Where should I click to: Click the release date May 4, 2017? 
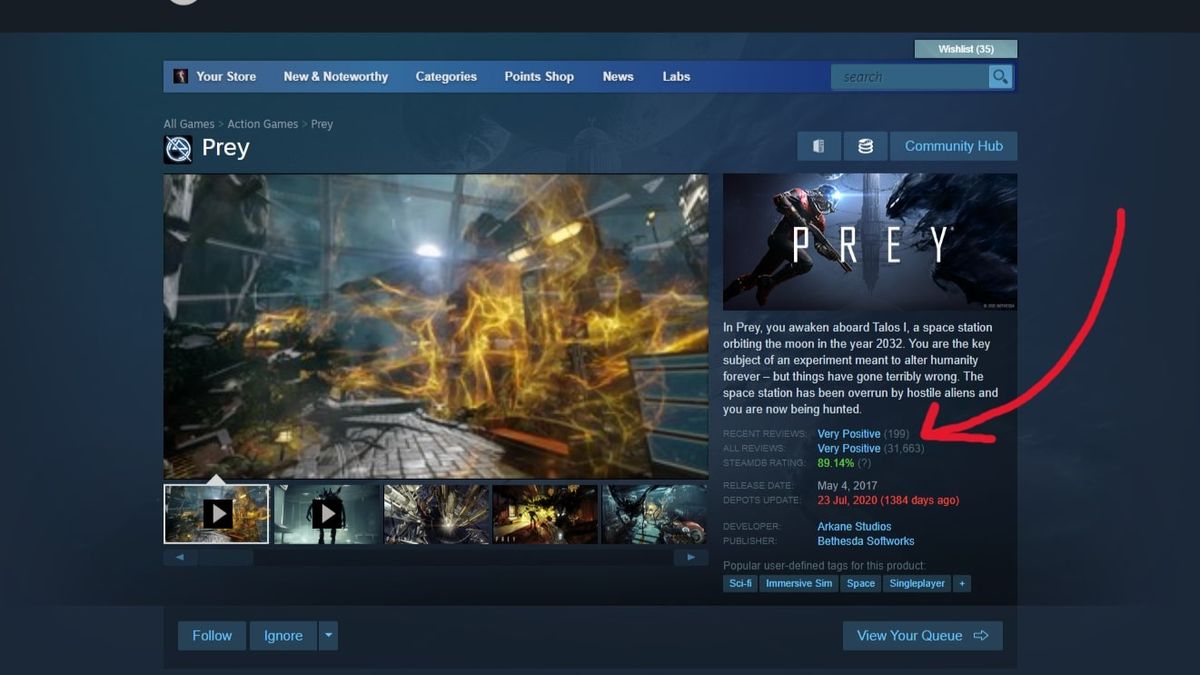click(848, 486)
